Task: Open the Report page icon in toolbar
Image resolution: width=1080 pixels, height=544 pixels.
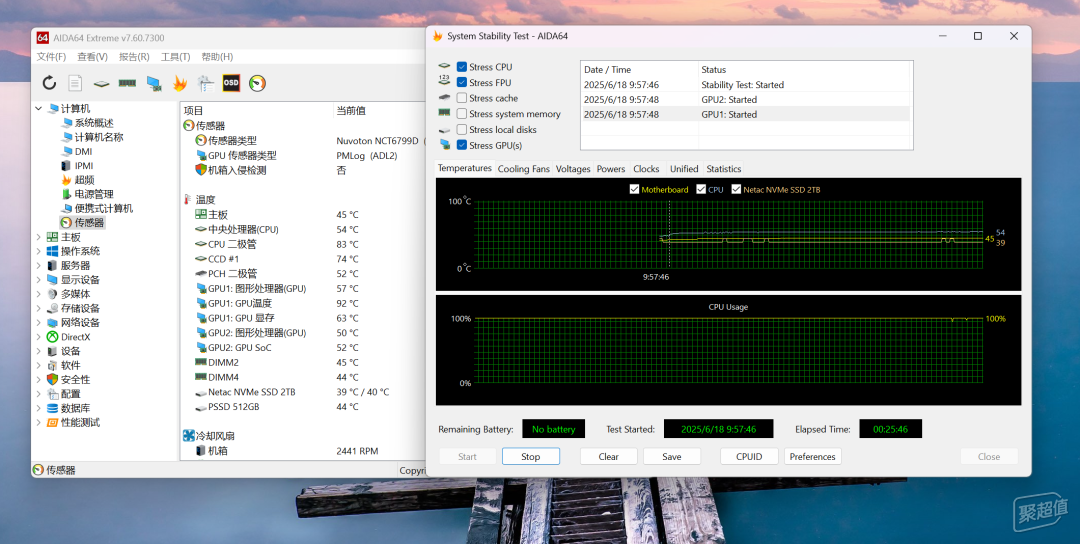Action: pyautogui.click(x=75, y=83)
